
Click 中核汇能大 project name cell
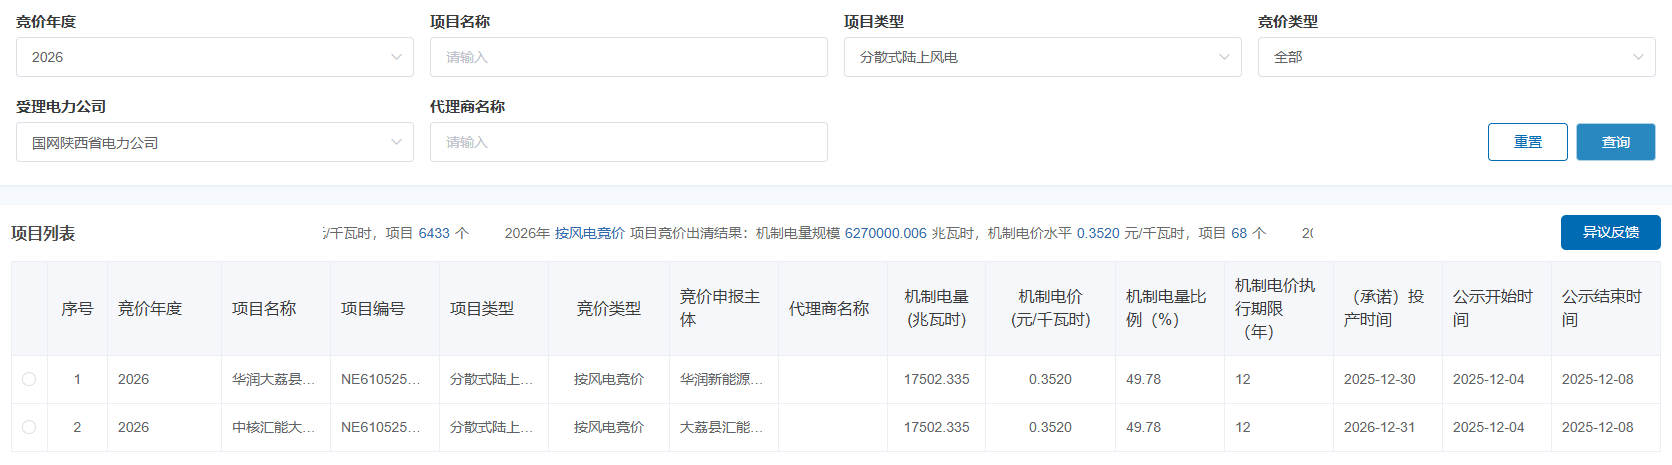[273, 427]
